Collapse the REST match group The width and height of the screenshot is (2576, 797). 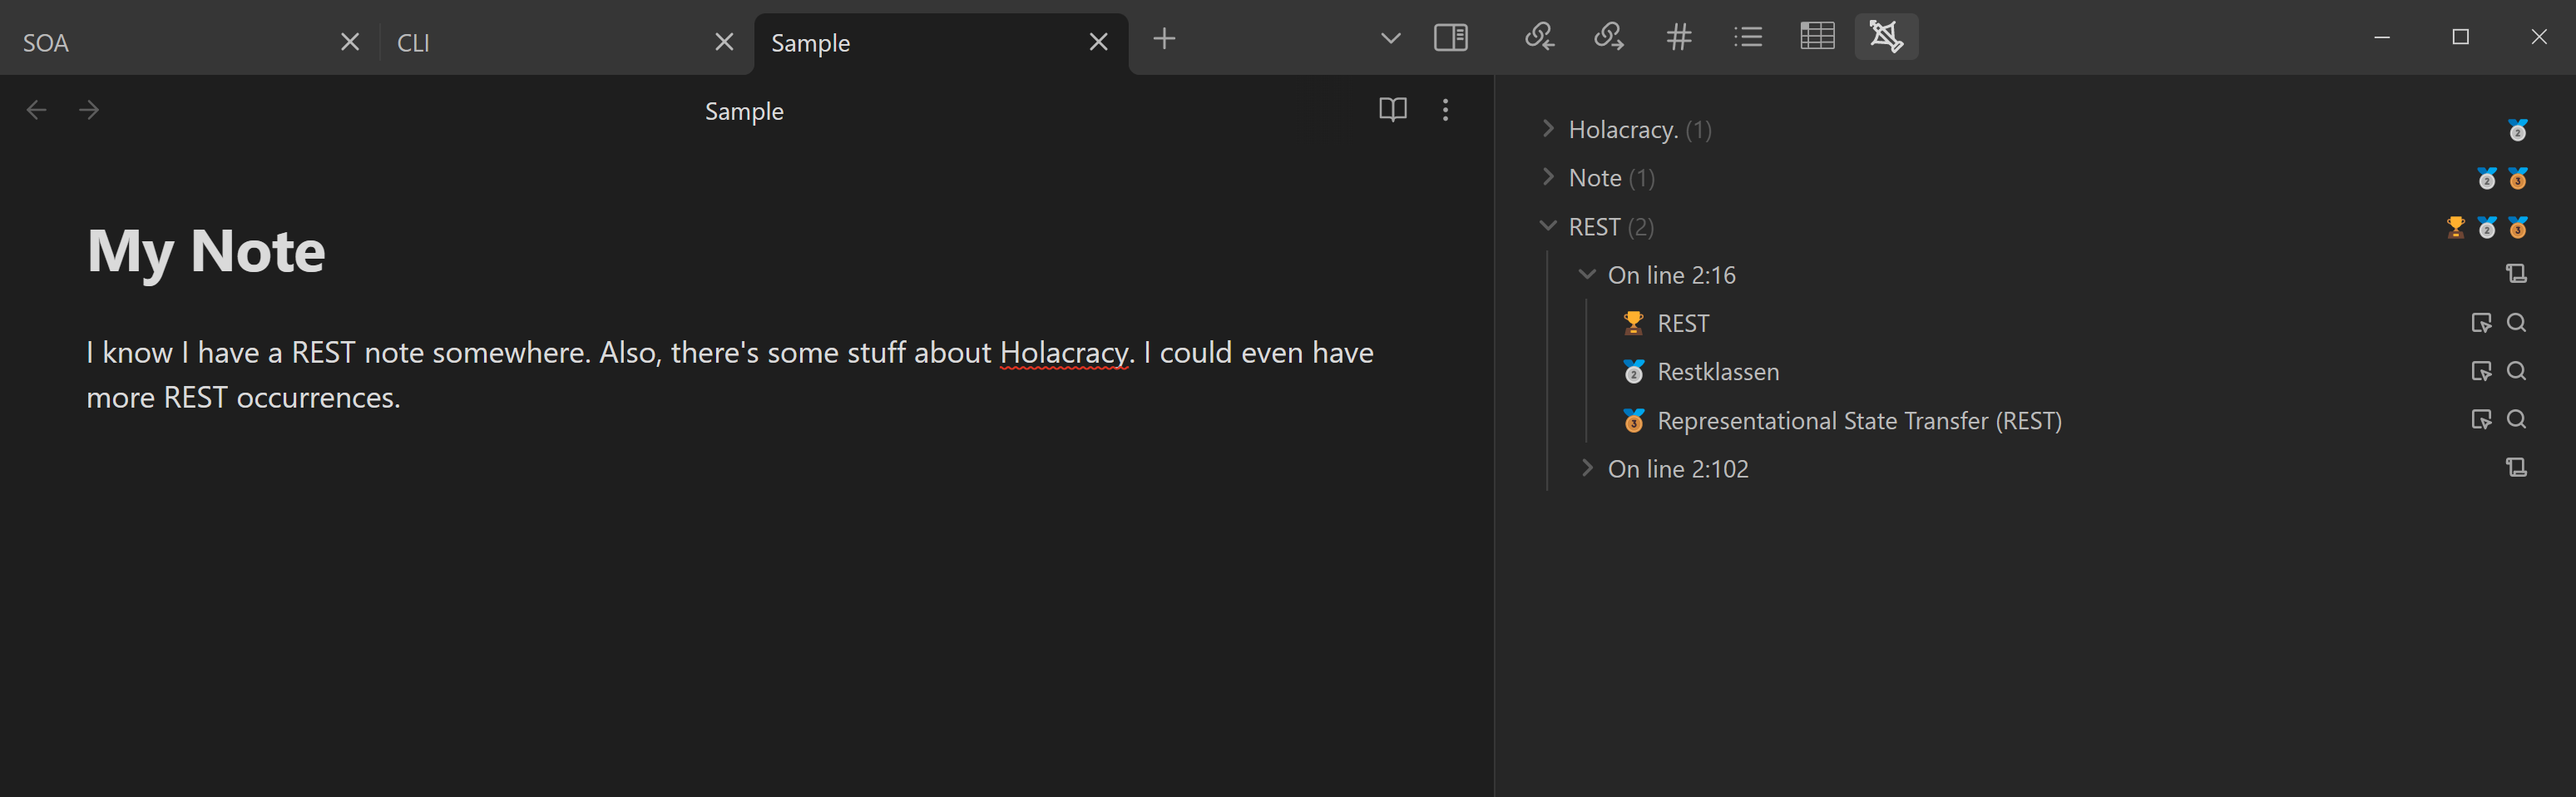[1548, 227]
